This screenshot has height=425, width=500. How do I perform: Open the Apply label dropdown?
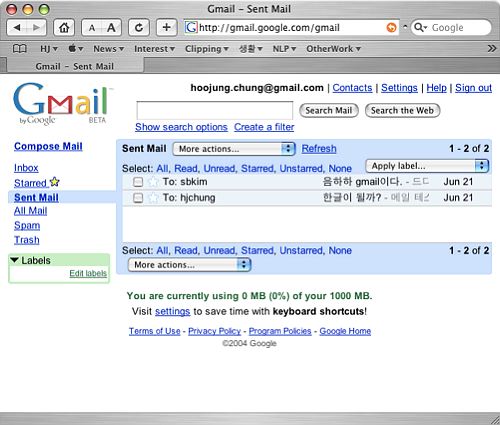click(427, 166)
